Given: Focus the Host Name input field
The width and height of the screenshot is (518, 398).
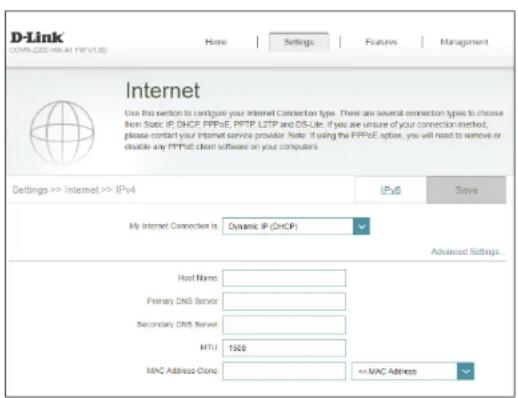Looking at the screenshot, I should click(x=284, y=278).
